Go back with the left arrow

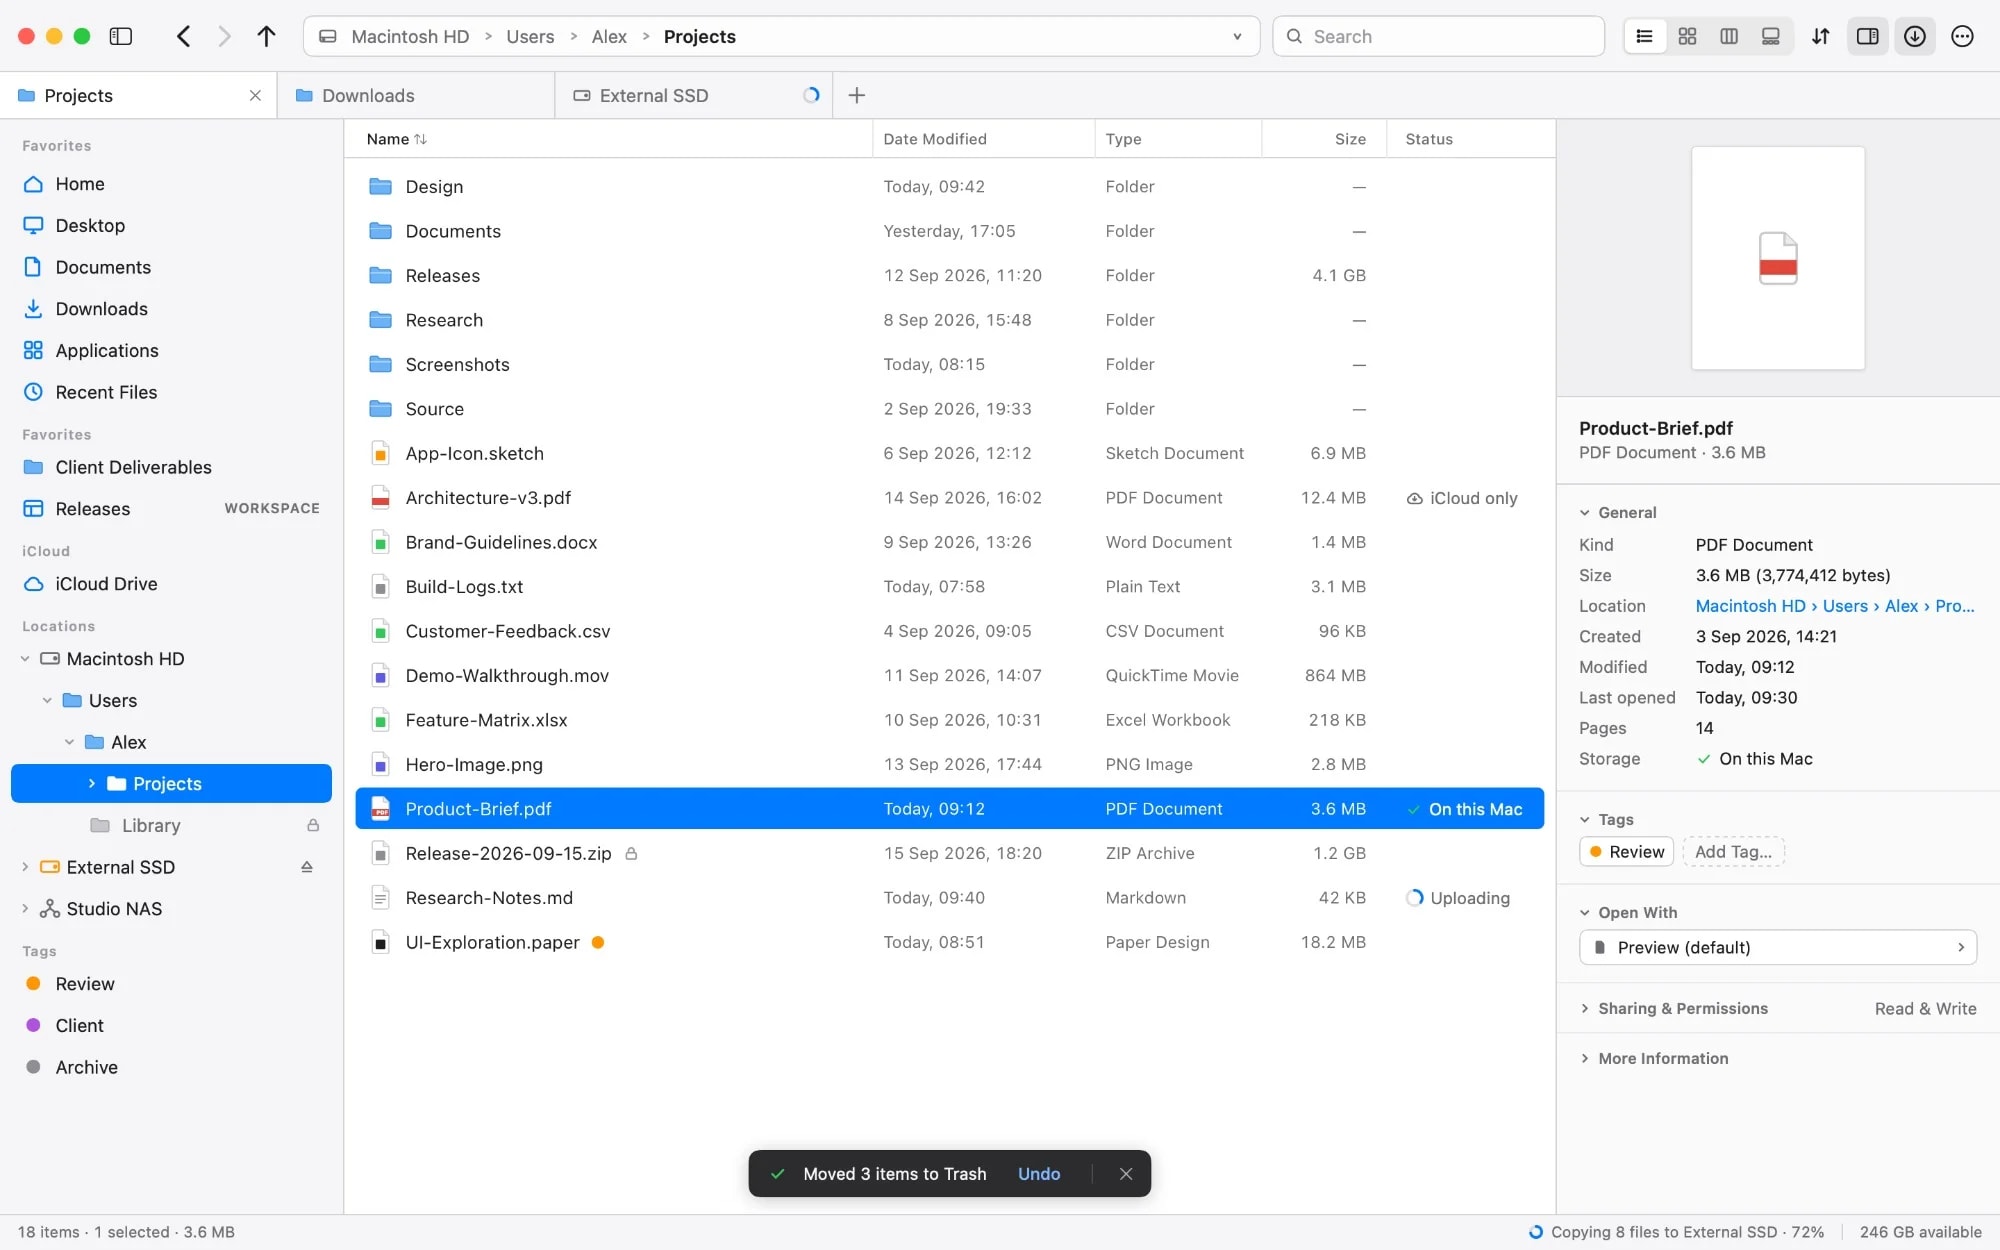pyautogui.click(x=183, y=36)
